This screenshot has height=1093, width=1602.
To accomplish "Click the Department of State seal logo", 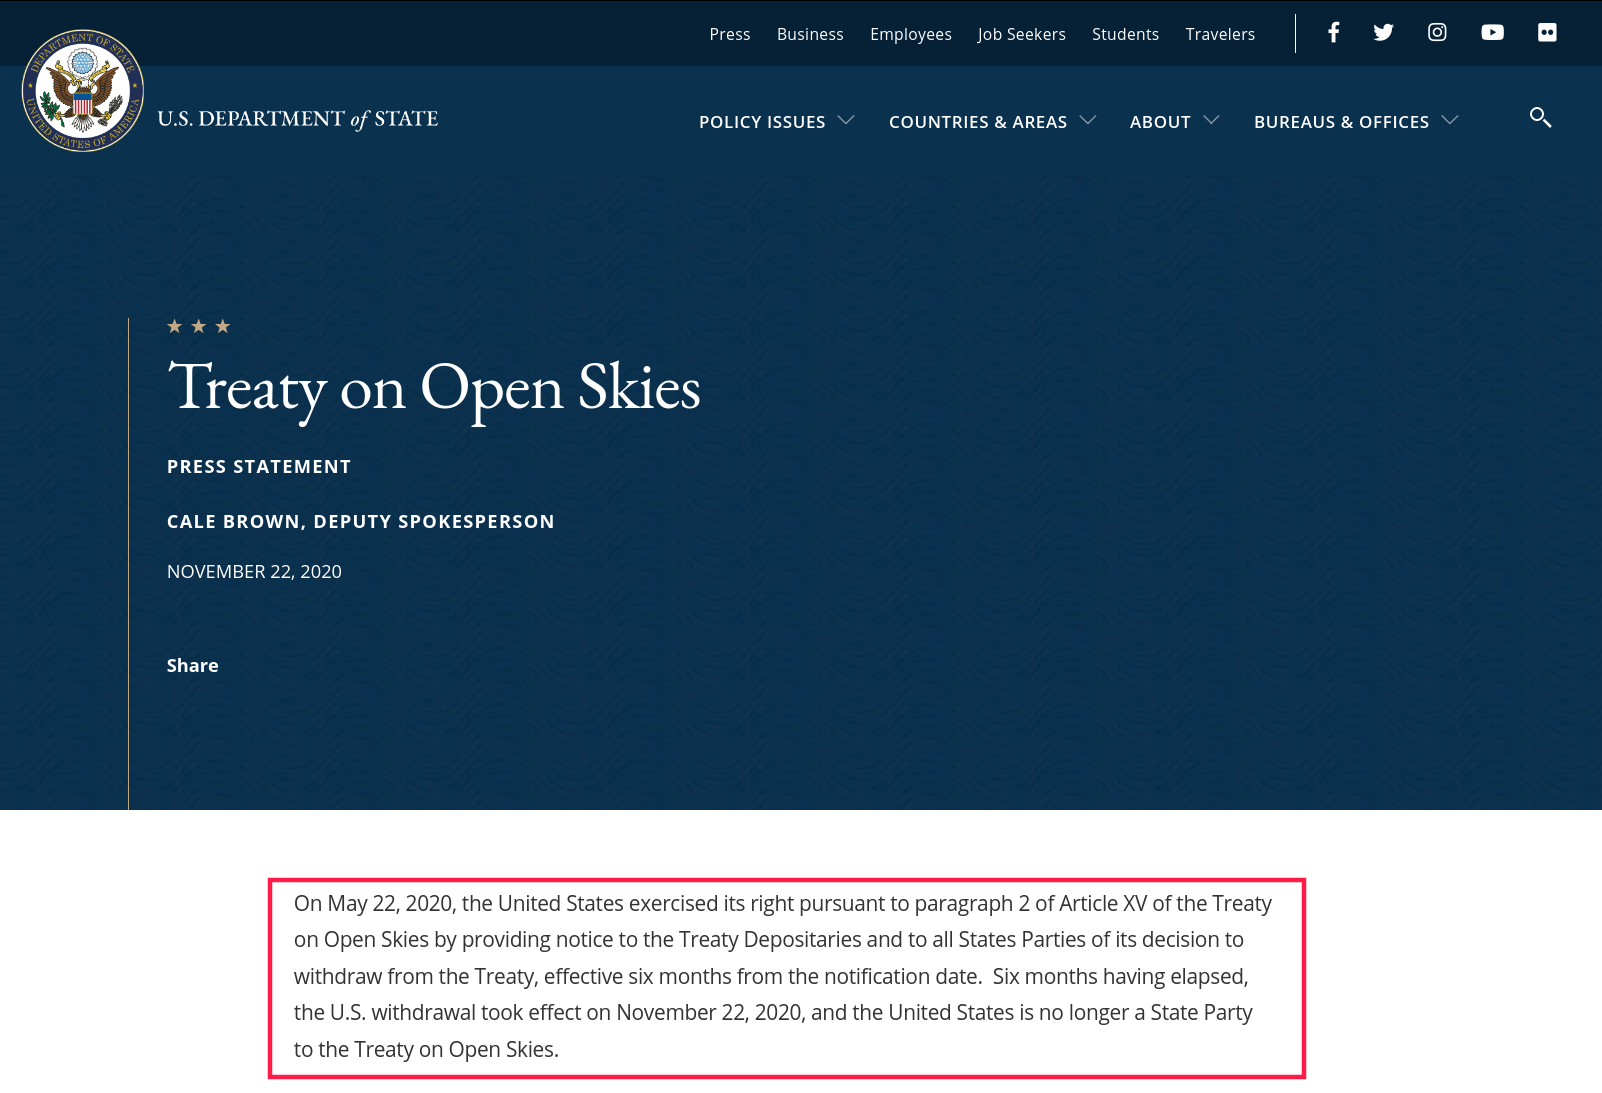I will tap(83, 91).
